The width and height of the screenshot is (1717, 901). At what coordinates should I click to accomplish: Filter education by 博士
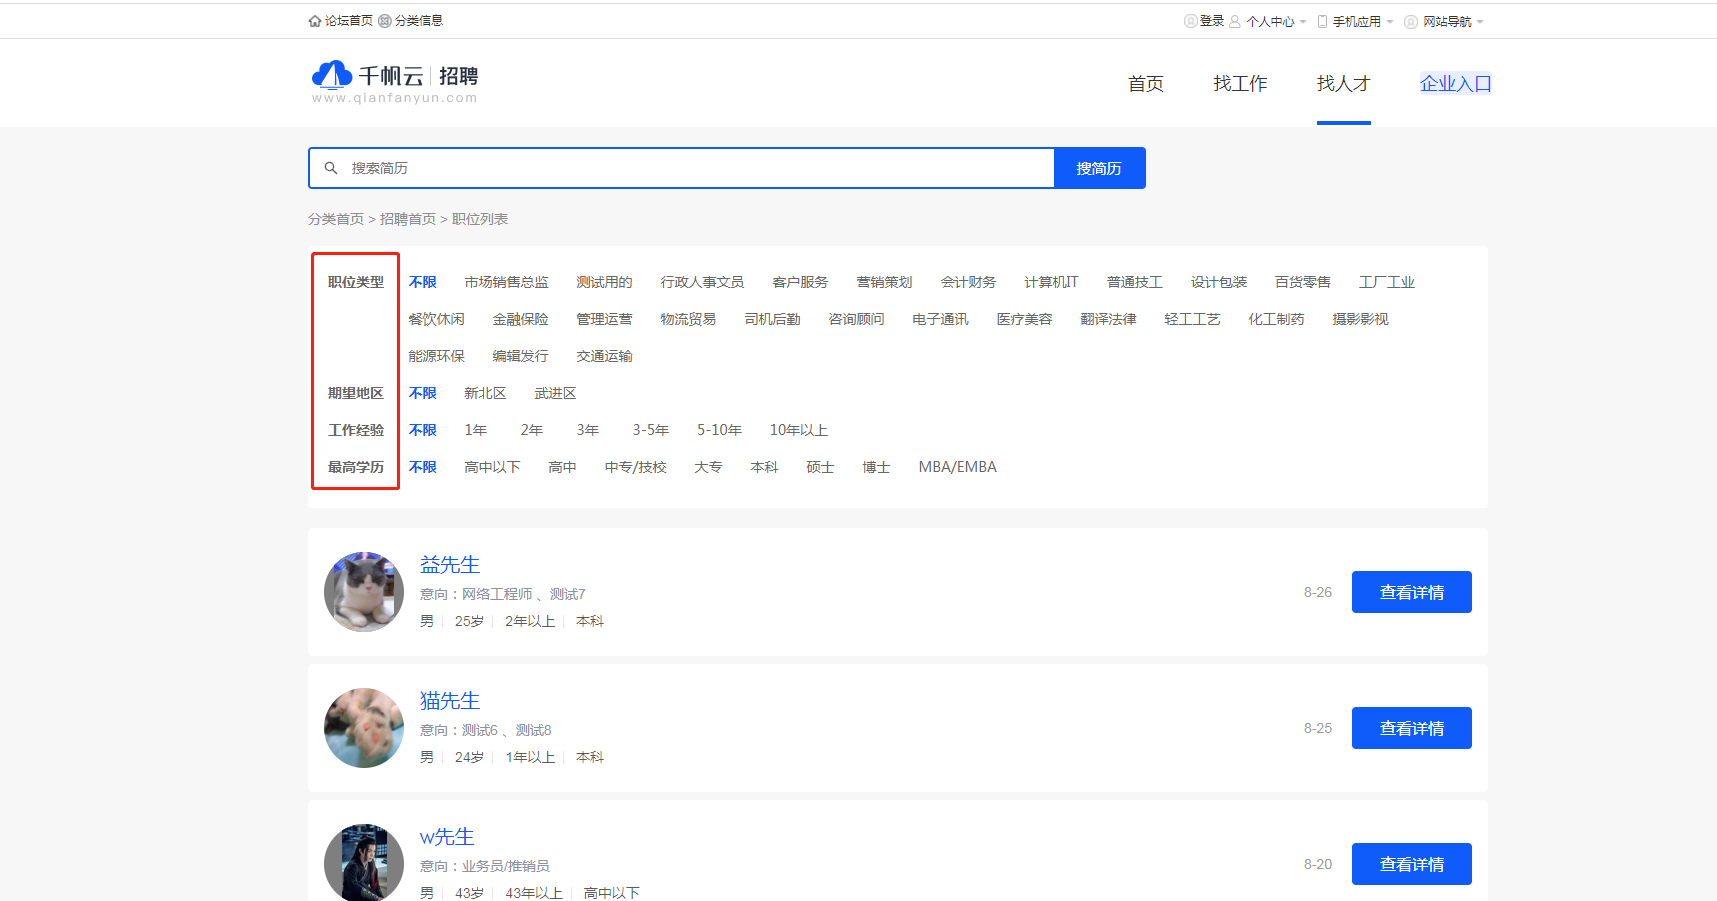[x=877, y=467]
